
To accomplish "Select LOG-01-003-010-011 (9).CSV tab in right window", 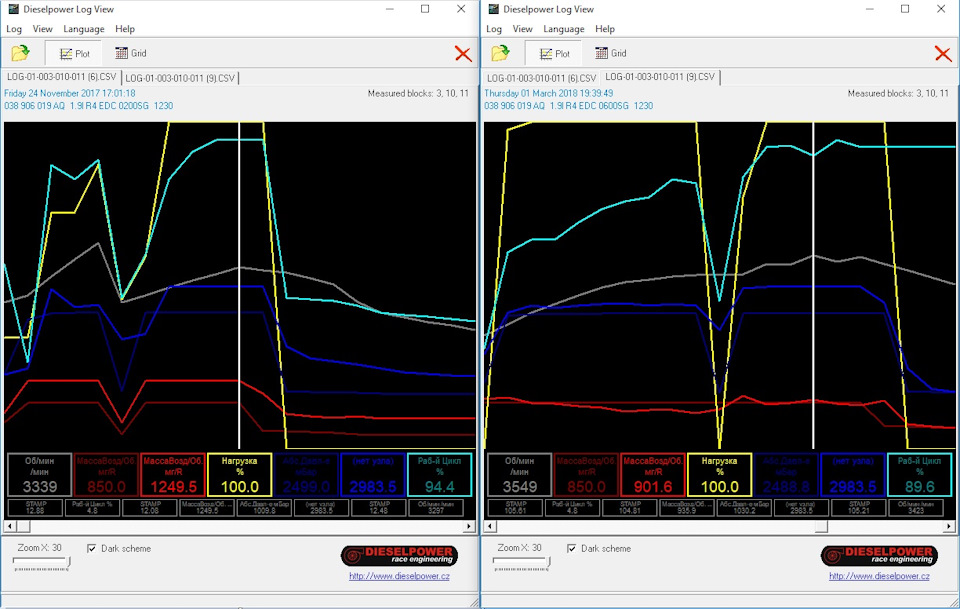I will tap(660, 77).
